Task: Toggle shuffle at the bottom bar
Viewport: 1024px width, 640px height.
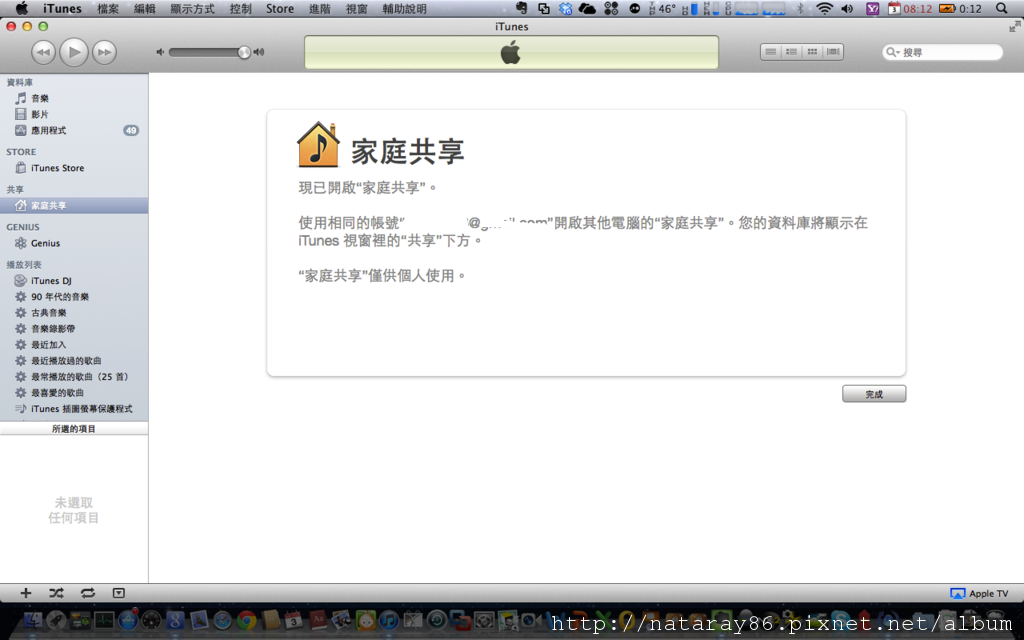Action: point(56,593)
